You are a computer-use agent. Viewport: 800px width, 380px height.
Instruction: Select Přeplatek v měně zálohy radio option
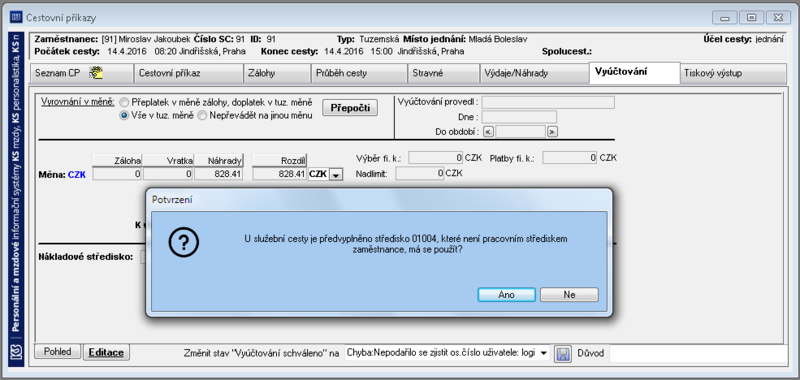124,103
